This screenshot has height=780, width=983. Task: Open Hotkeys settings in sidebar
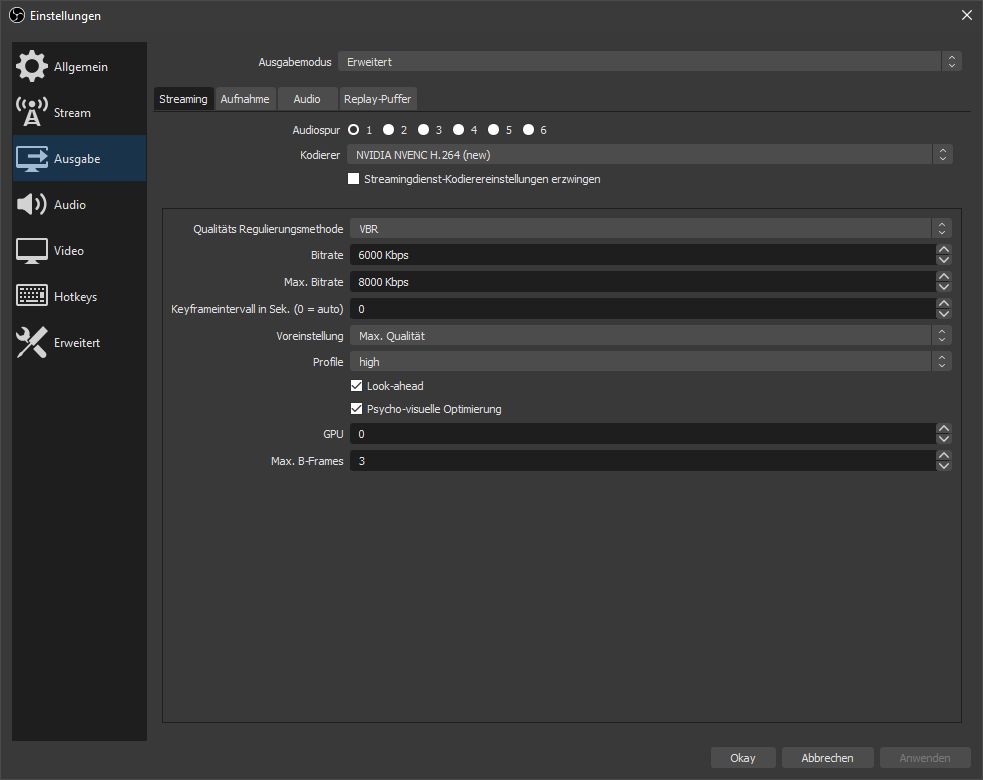point(80,297)
